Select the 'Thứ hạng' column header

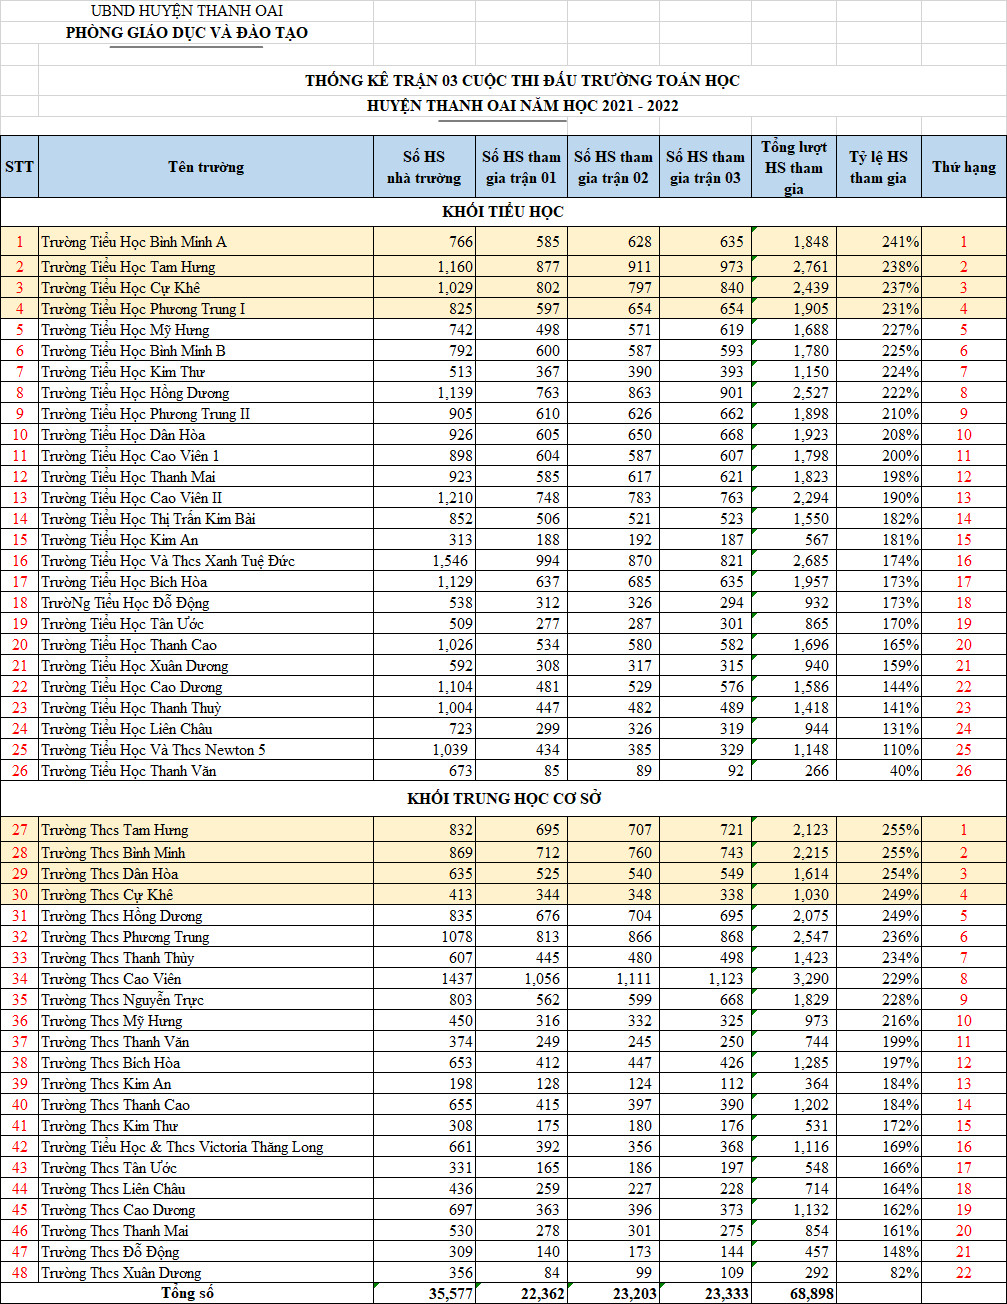(x=963, y=167)
